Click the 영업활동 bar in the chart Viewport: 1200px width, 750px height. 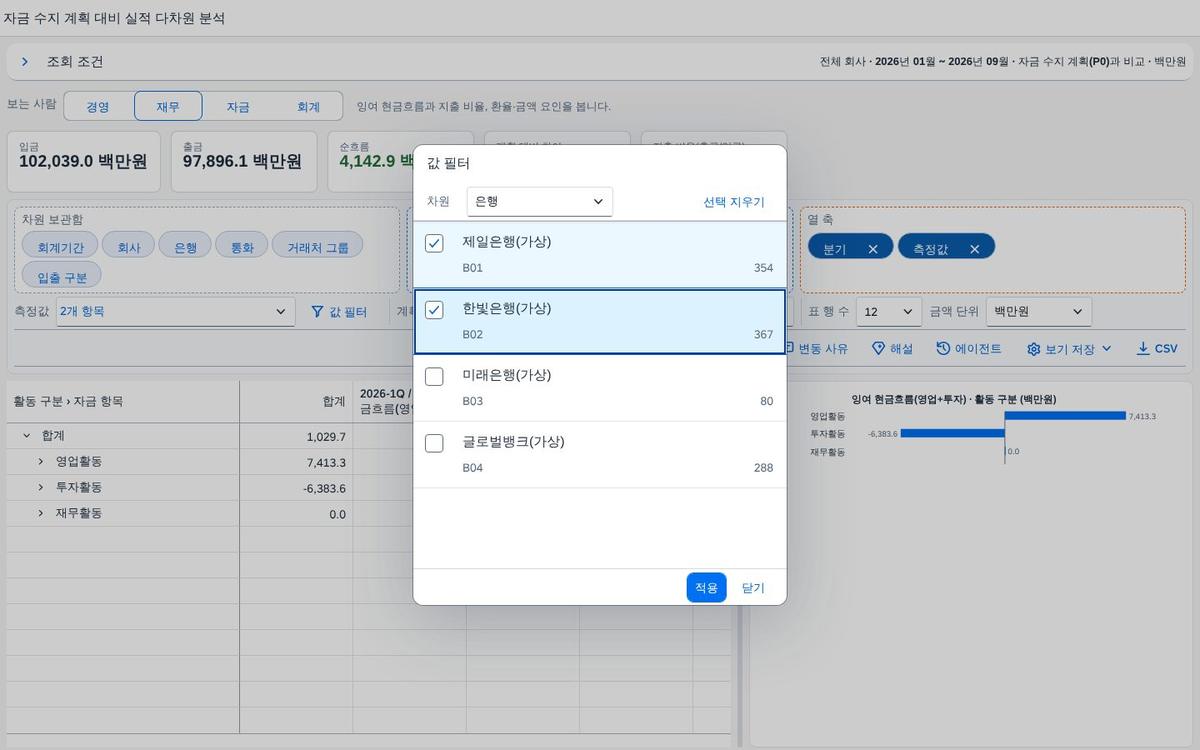[x=1065, y=416]
